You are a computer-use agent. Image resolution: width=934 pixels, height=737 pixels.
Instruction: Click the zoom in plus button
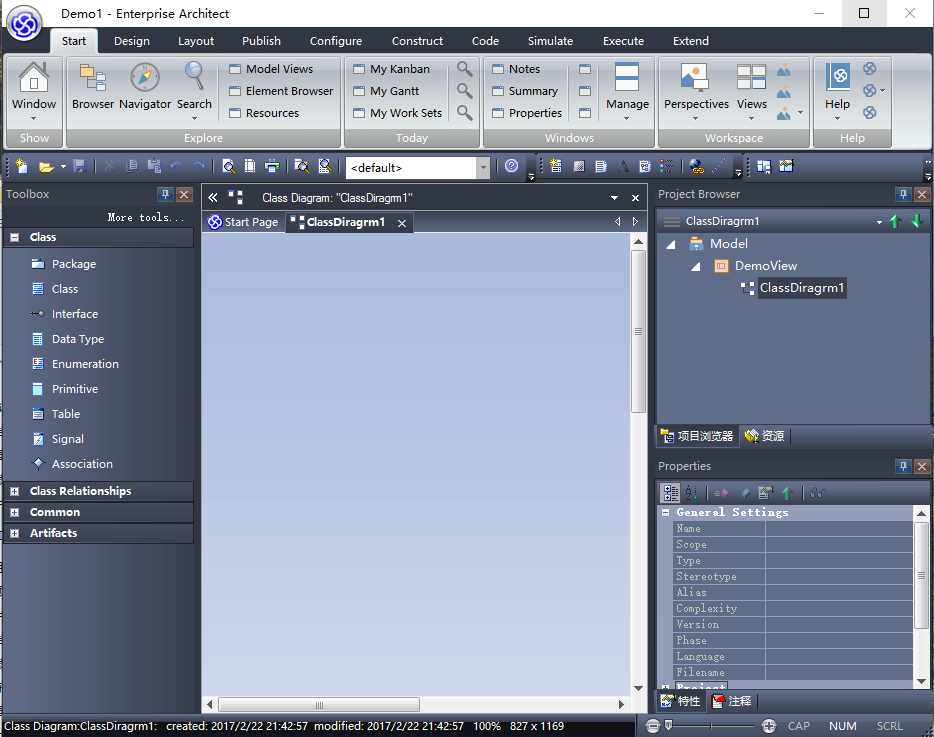pyautogui.click(x=768, y=726)
